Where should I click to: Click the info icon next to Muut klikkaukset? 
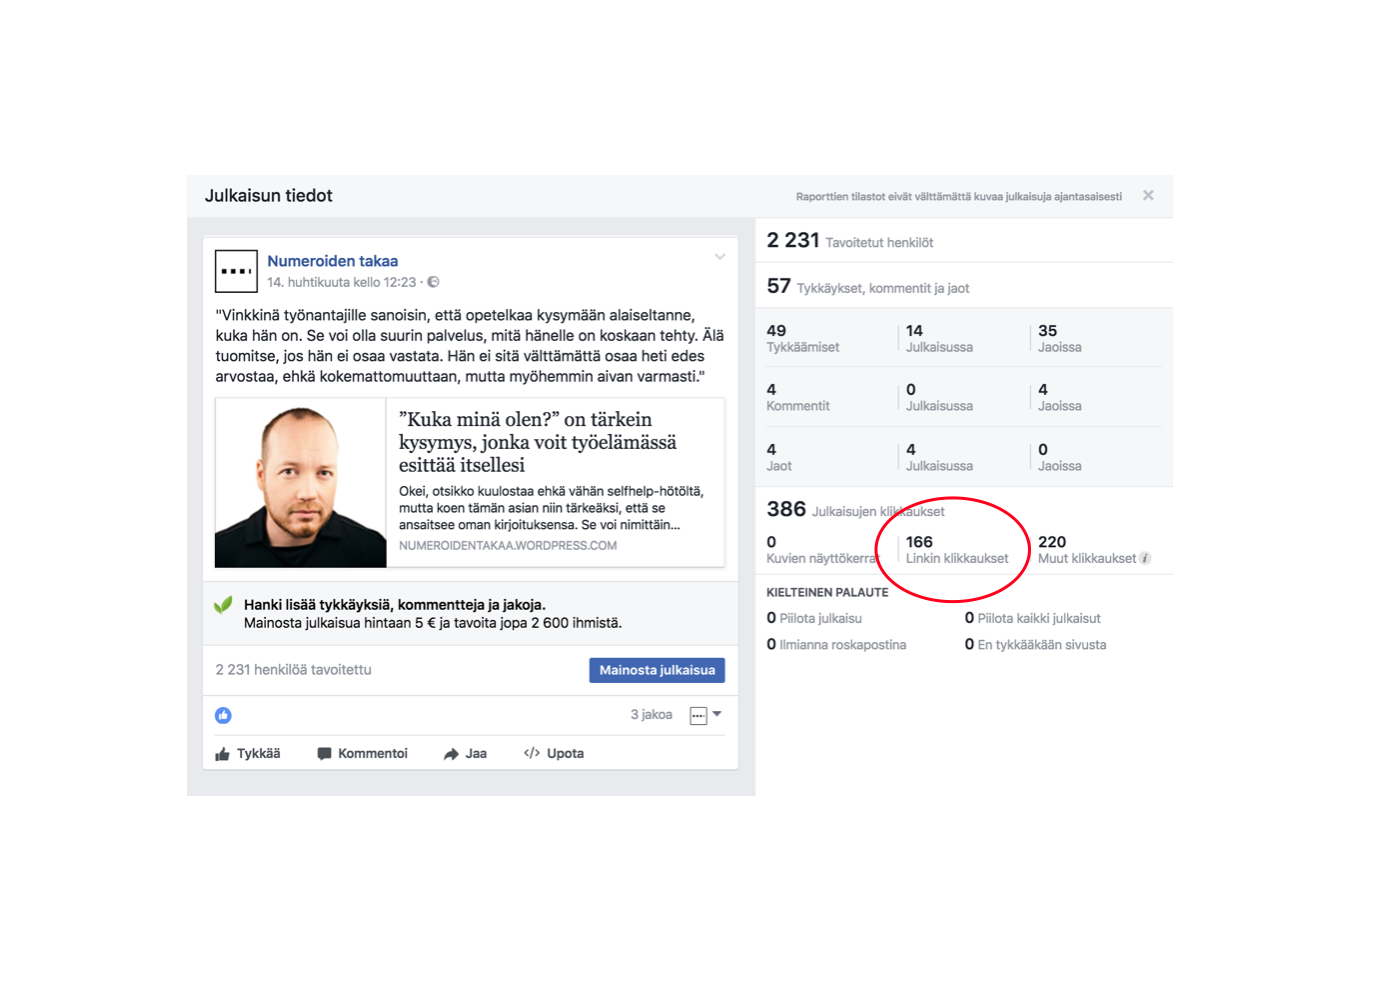pyautogui.click(x=1146, y=558)
